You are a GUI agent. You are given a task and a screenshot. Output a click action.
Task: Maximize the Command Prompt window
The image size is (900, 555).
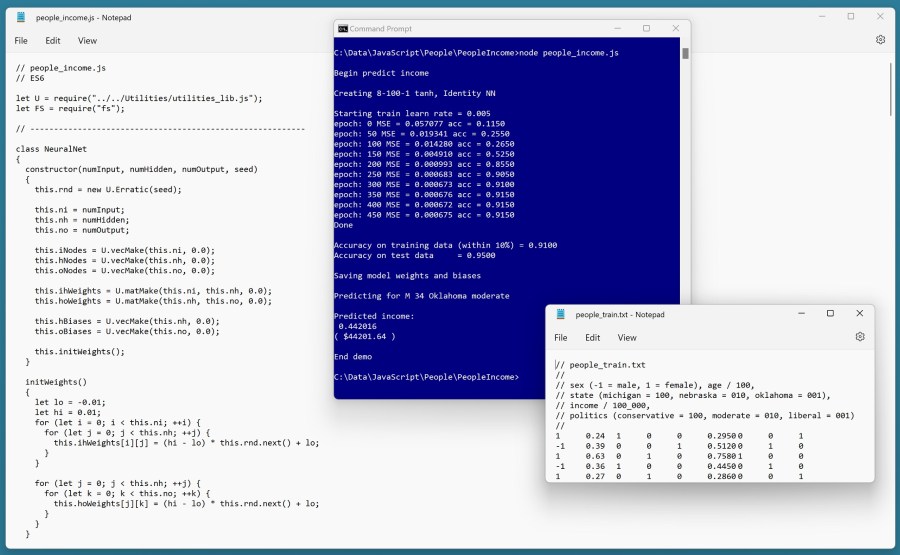[x=646, y=28]
